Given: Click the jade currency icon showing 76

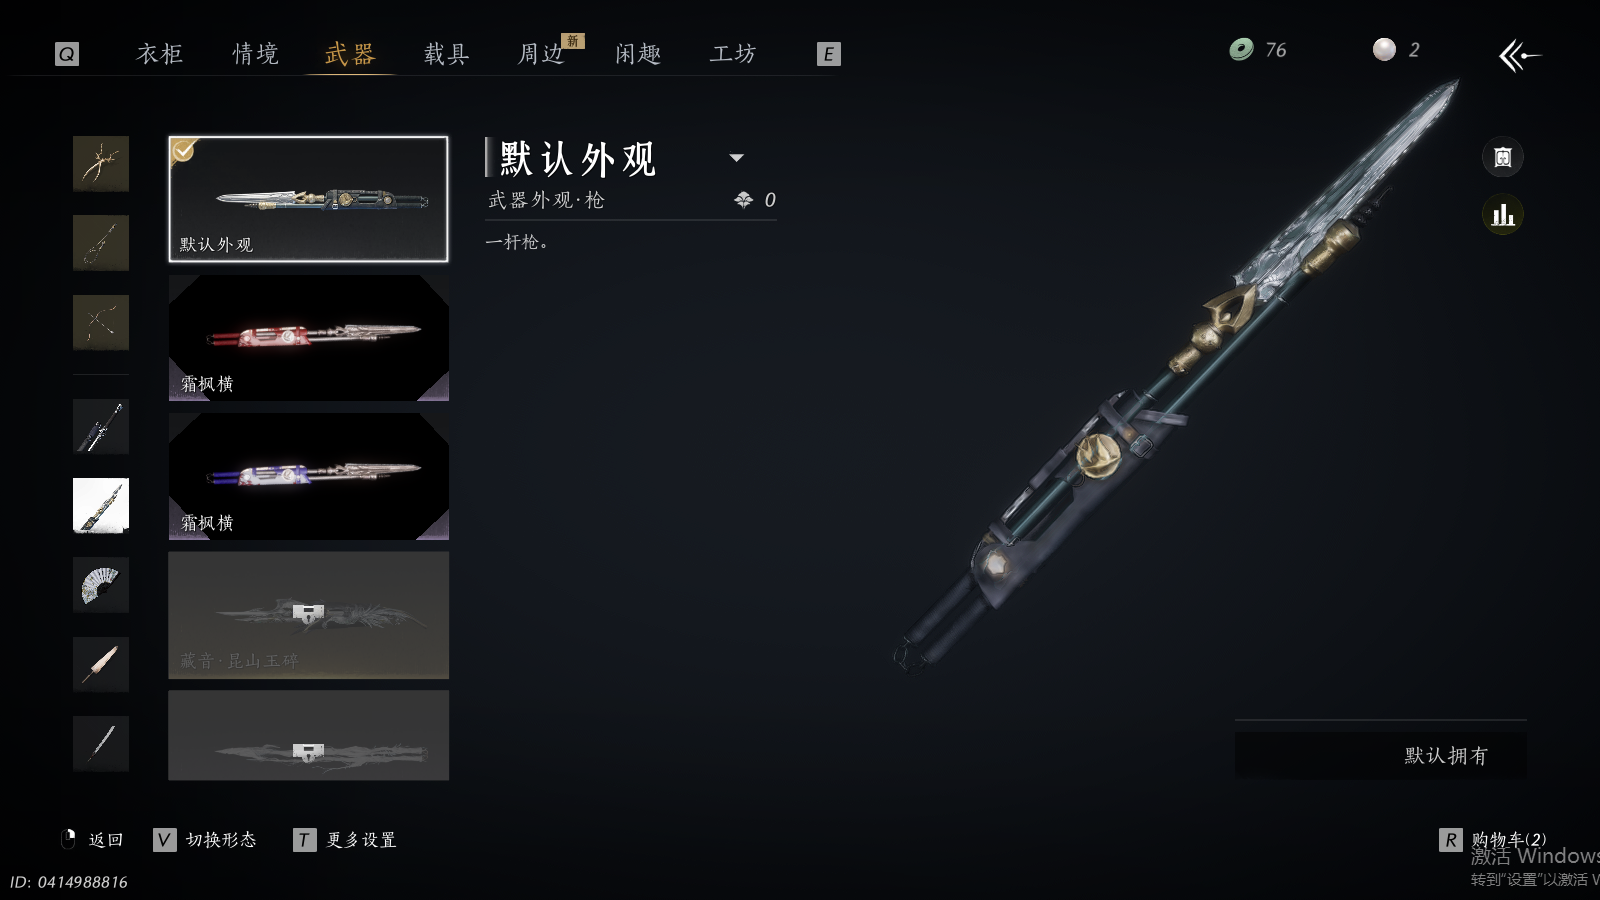Looking at the screenshot, I should pos(1241,49).
